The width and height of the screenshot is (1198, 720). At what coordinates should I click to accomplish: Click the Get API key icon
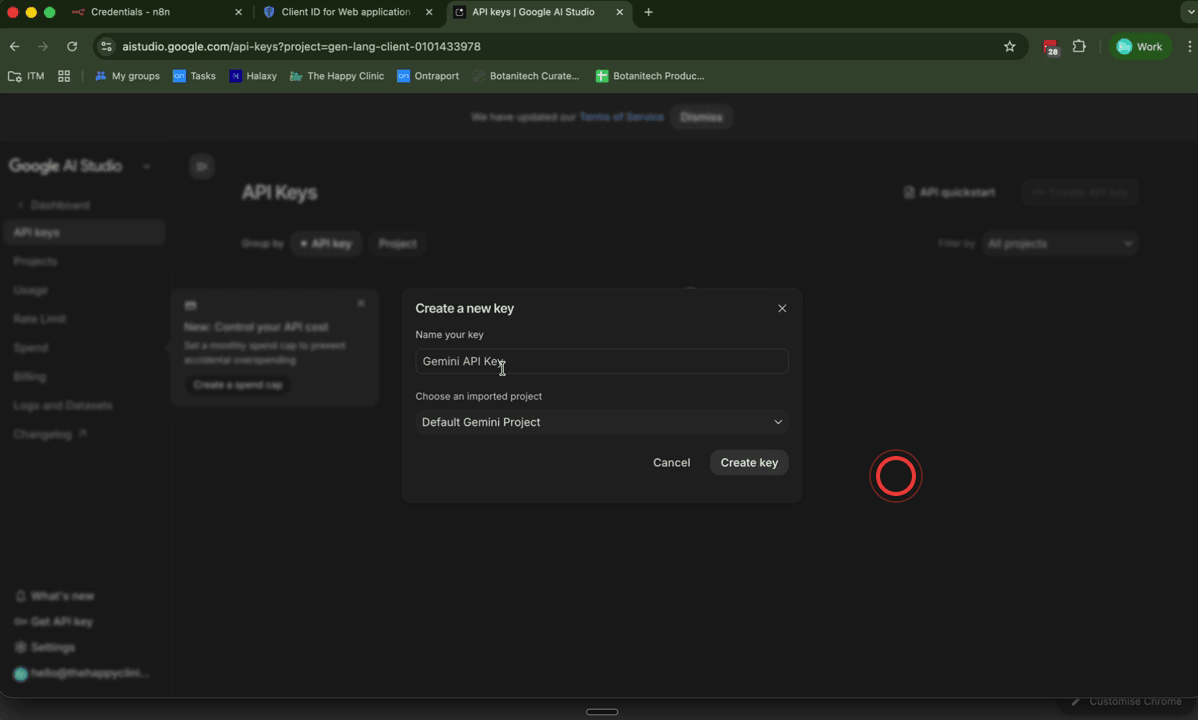coord(20,621)
